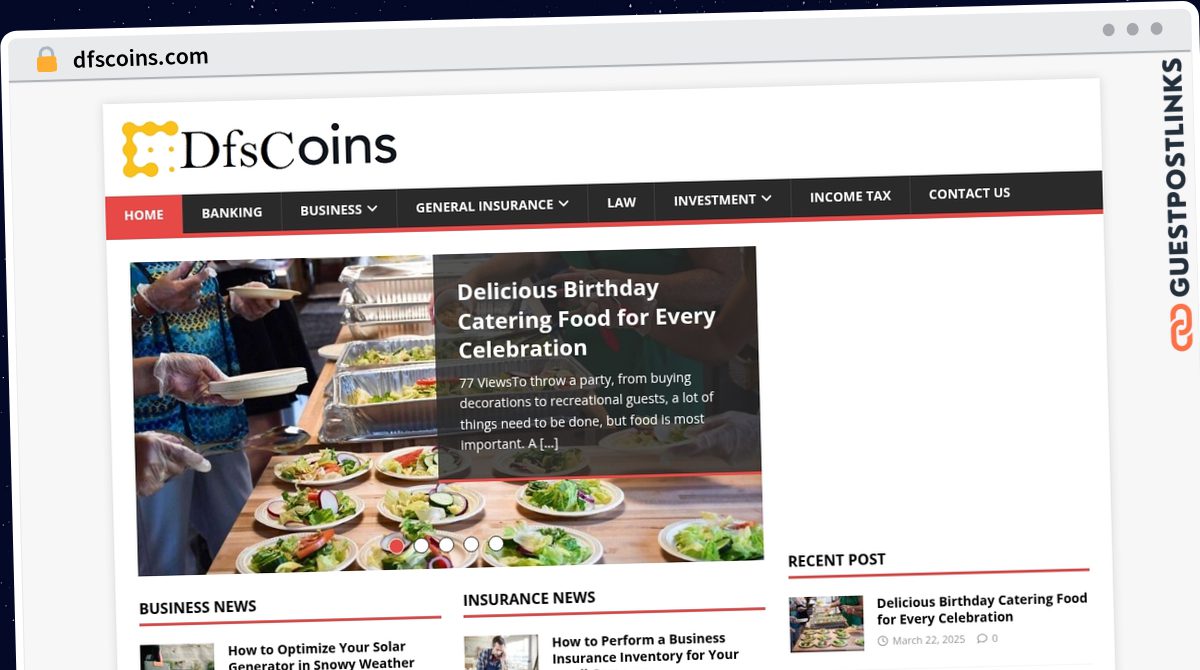1200x670 pixels.
Task: Open the Contact Us page
Action: pyautogui.click(x=969, y=193)
